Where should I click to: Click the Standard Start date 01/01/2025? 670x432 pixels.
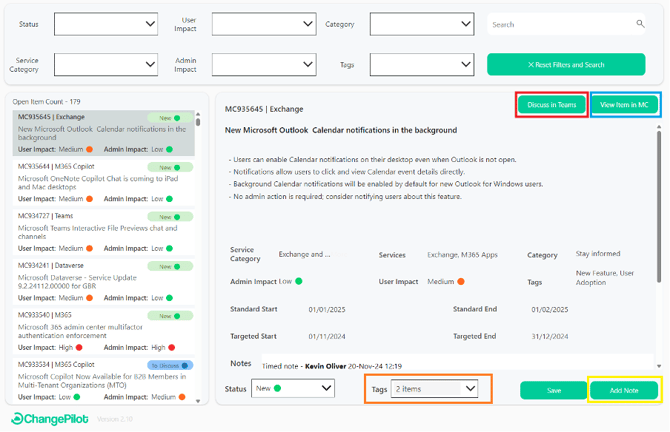(327, 310)
